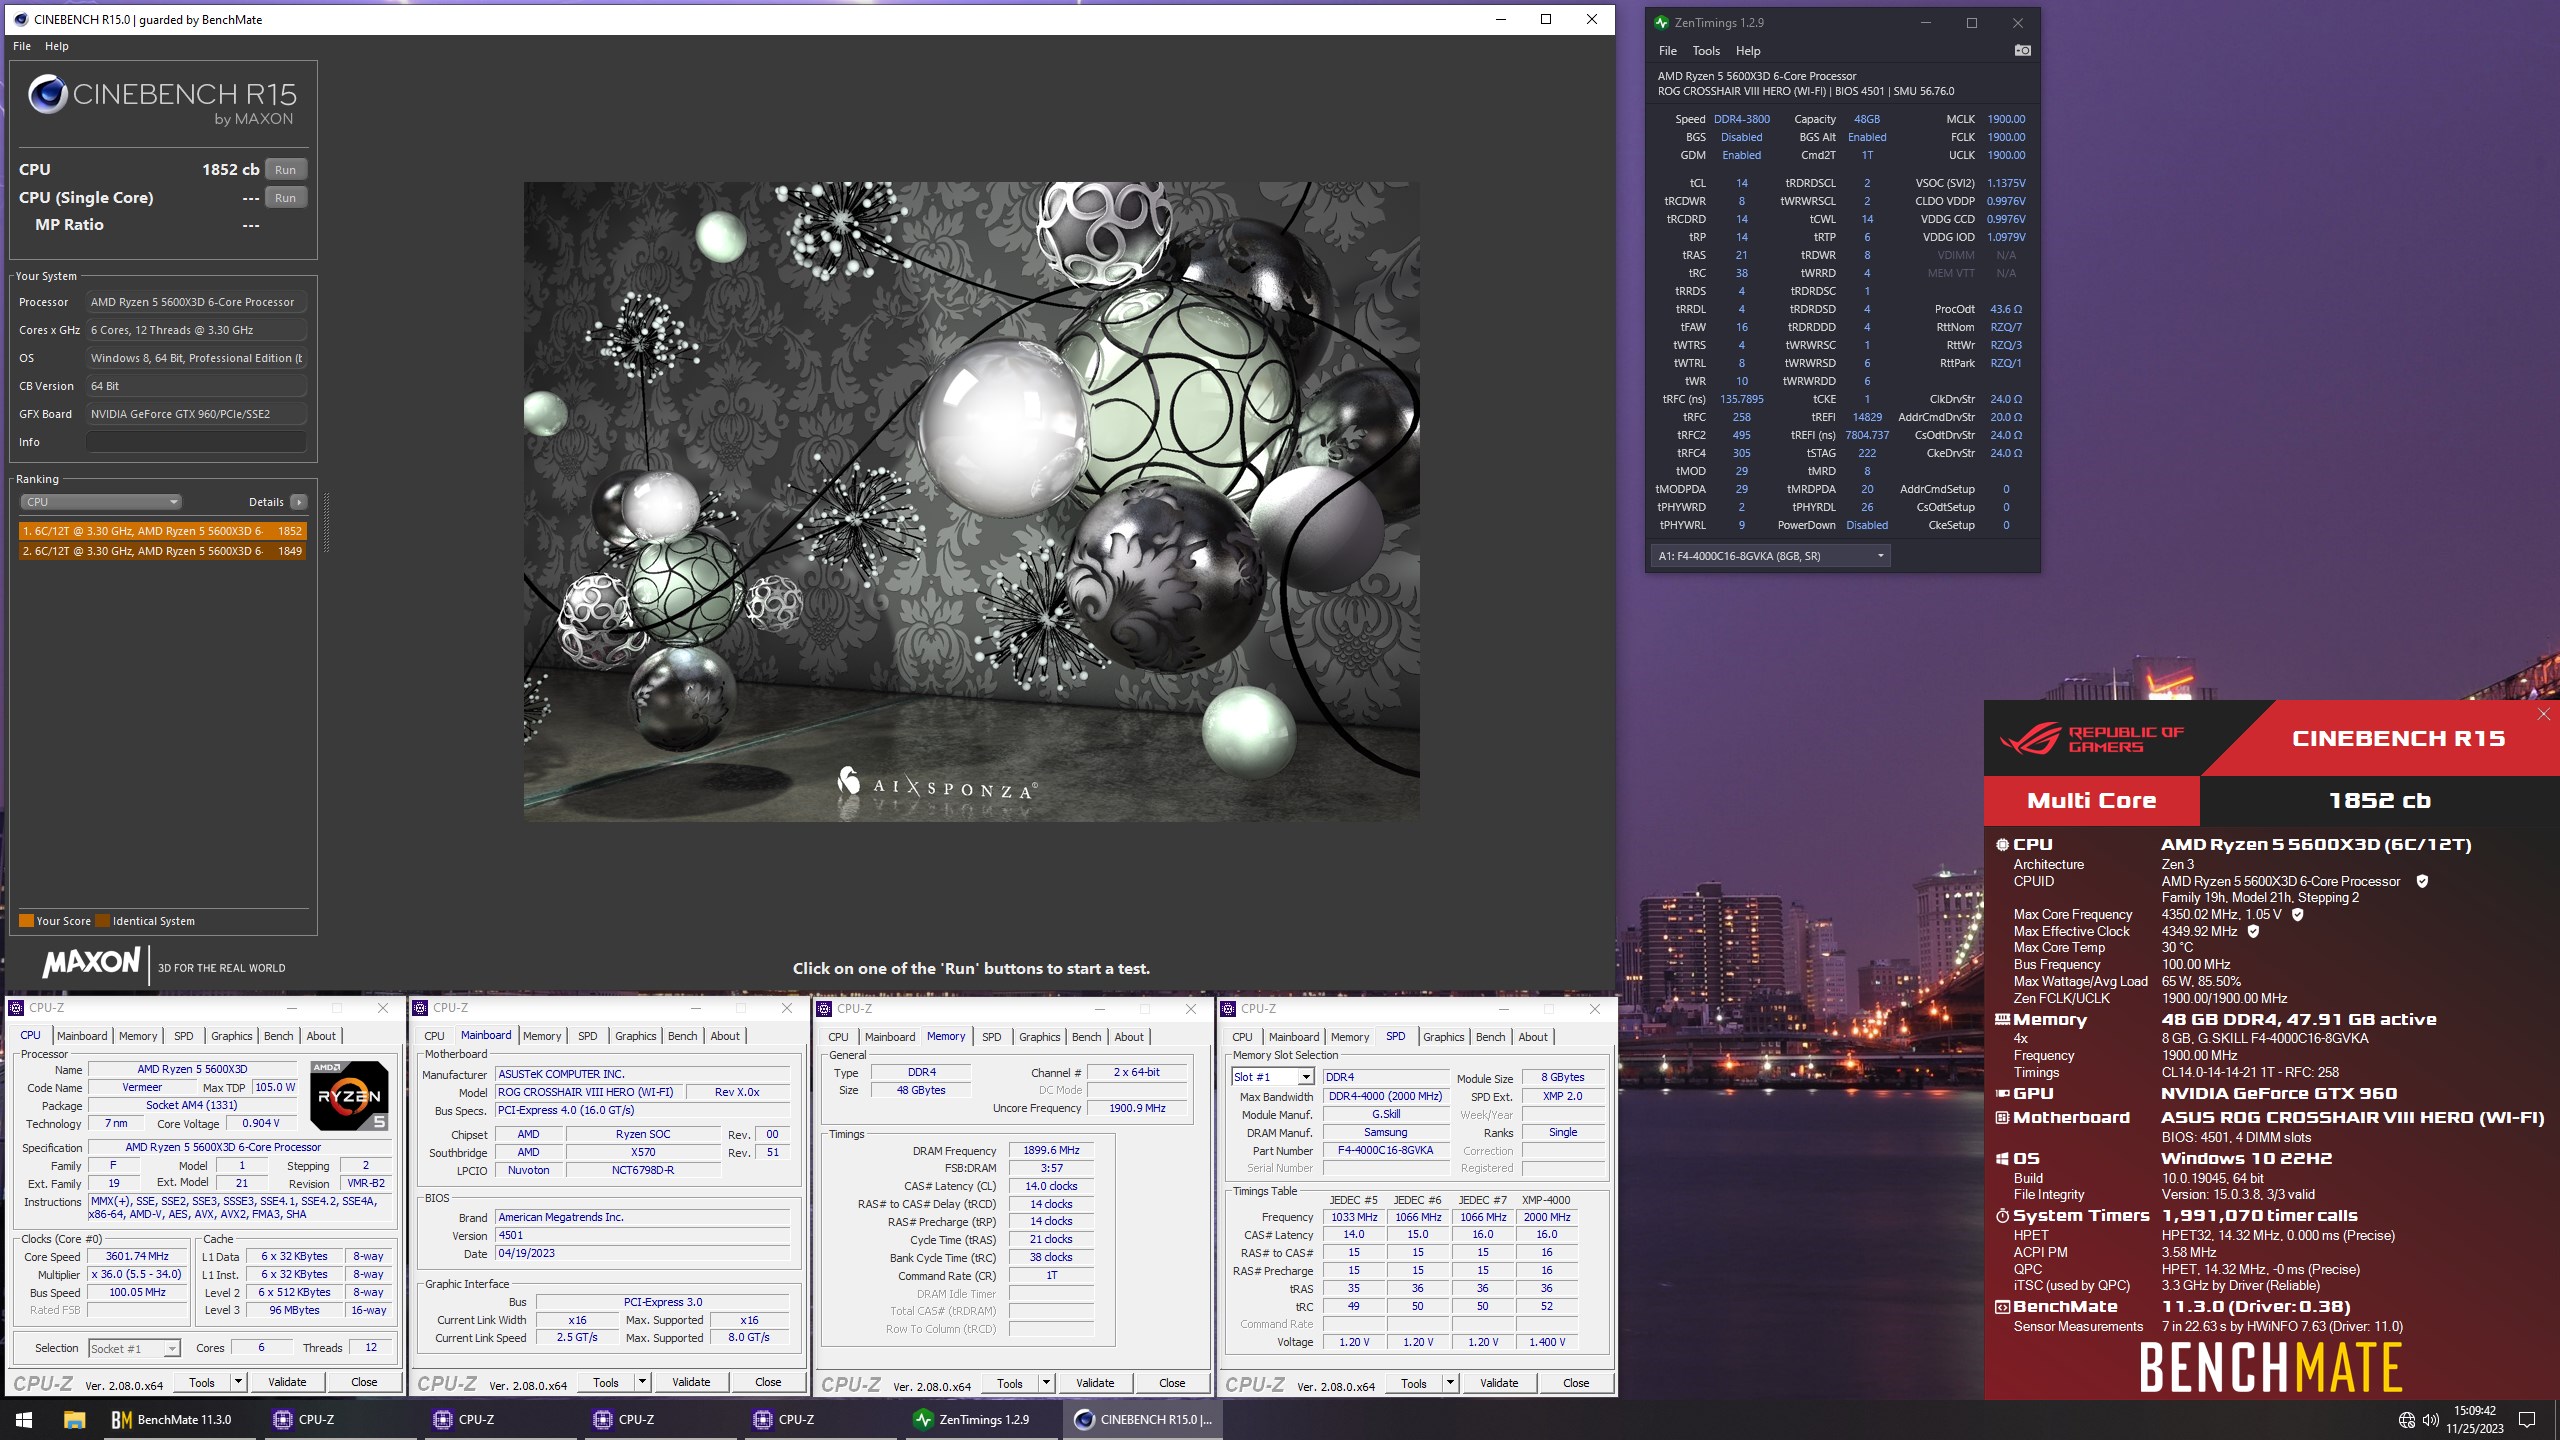Screen dimensions: 2560x1440
Task: Click Close in Memory CPU-Z window
Action: pyautogui.click(x=1172, y=1384)
